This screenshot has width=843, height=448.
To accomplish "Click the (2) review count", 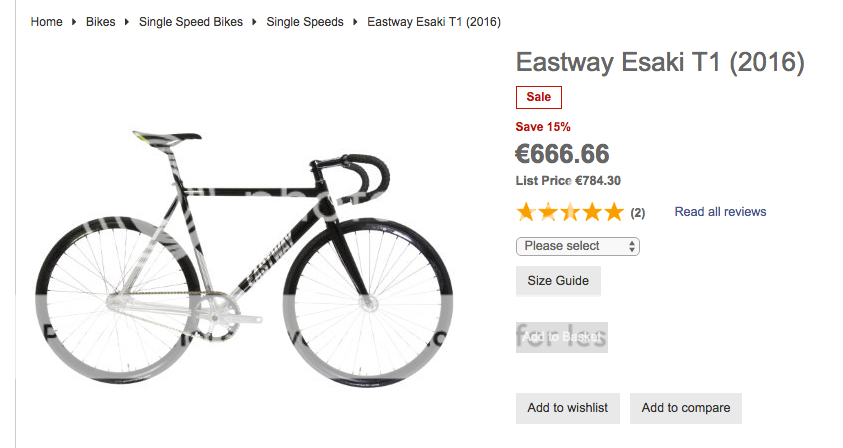I will pyautogui.click(x=638, y=213).
